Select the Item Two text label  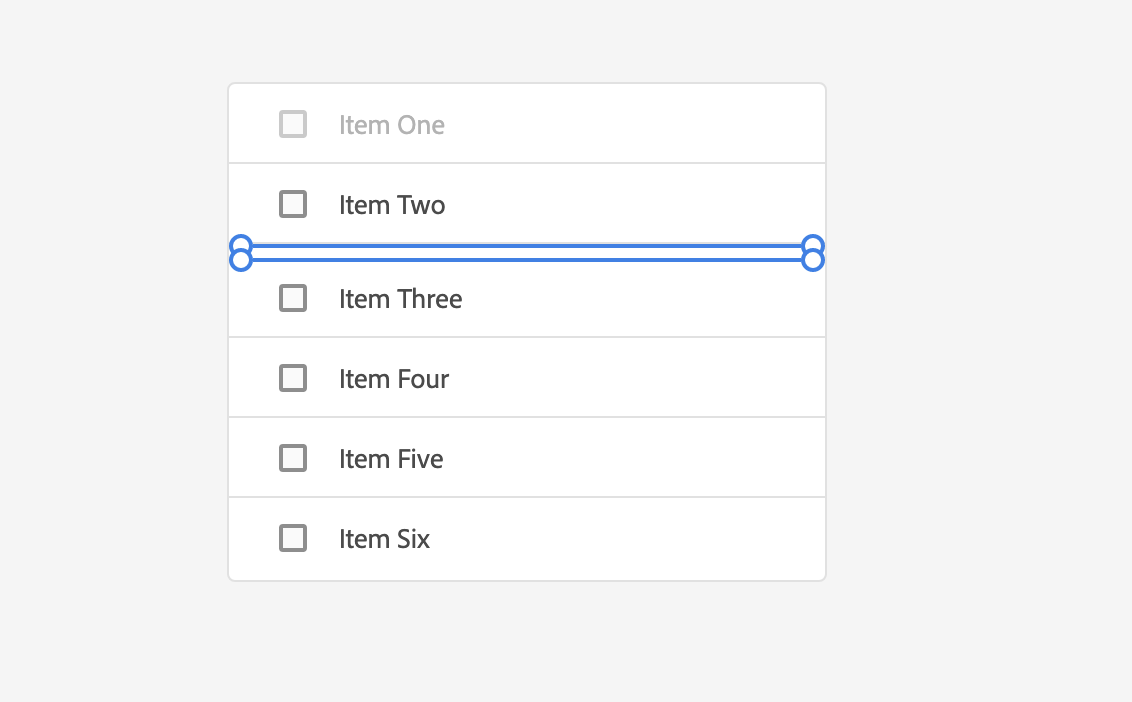392,205
